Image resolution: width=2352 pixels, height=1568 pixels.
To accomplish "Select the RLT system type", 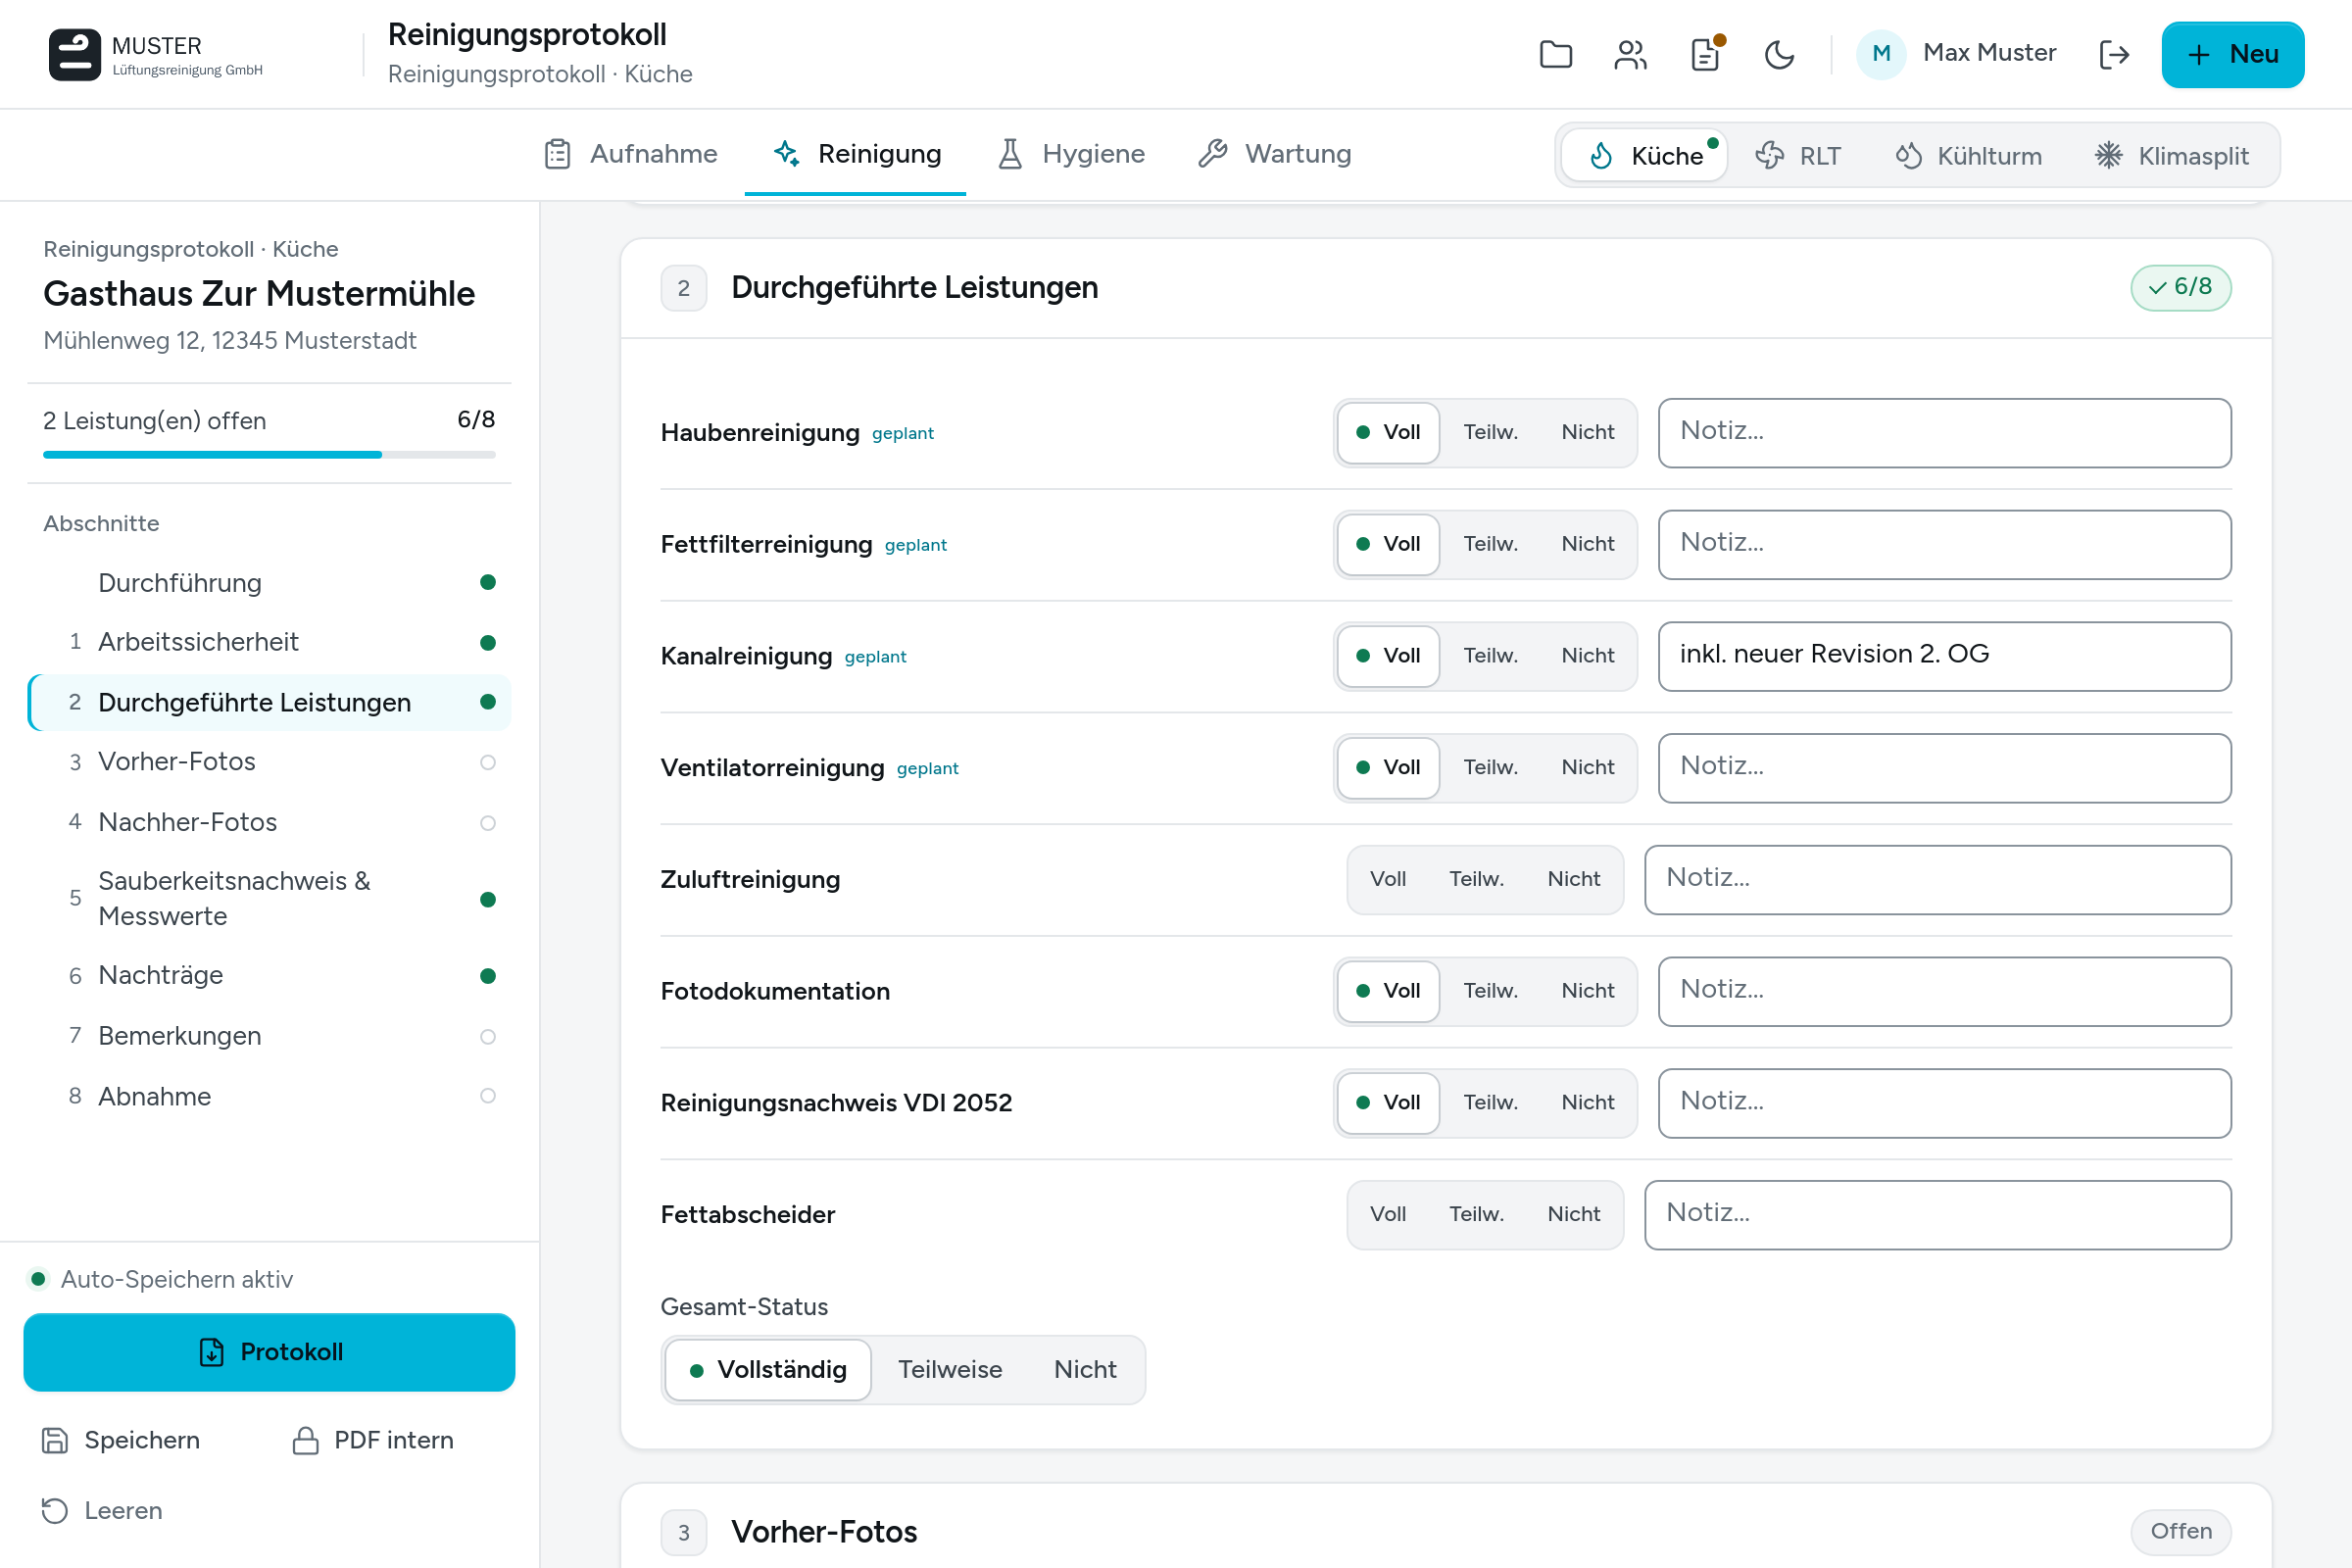I will pos(1798,156).
